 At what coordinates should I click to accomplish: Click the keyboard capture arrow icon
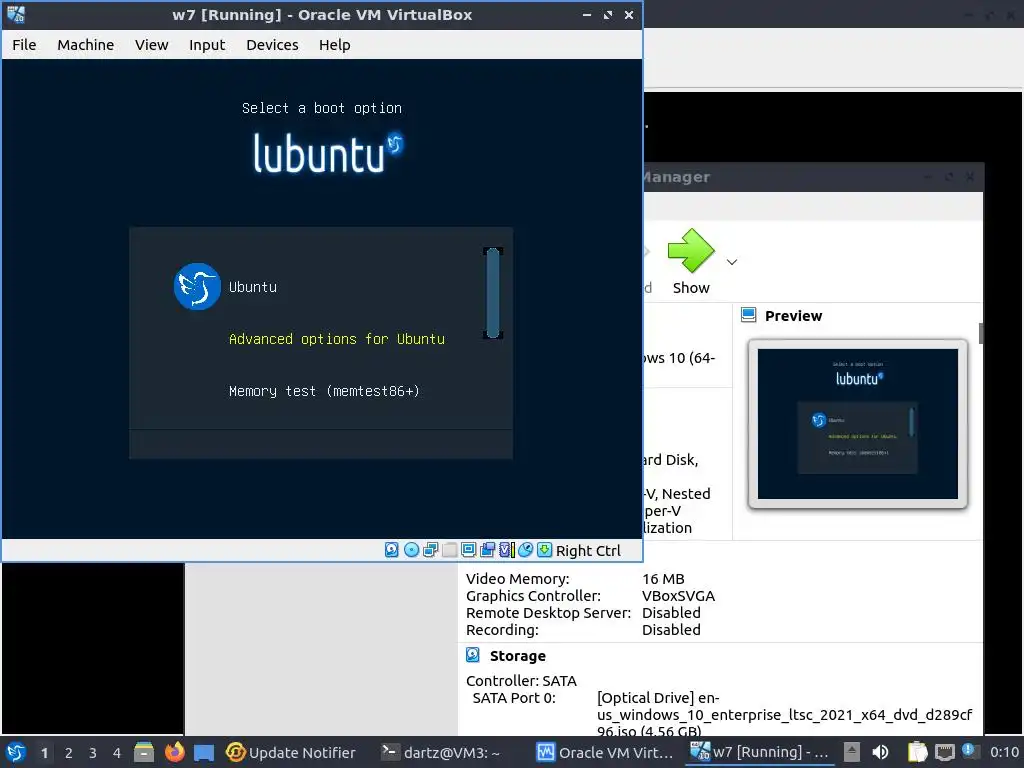click(x=545, y=551)
